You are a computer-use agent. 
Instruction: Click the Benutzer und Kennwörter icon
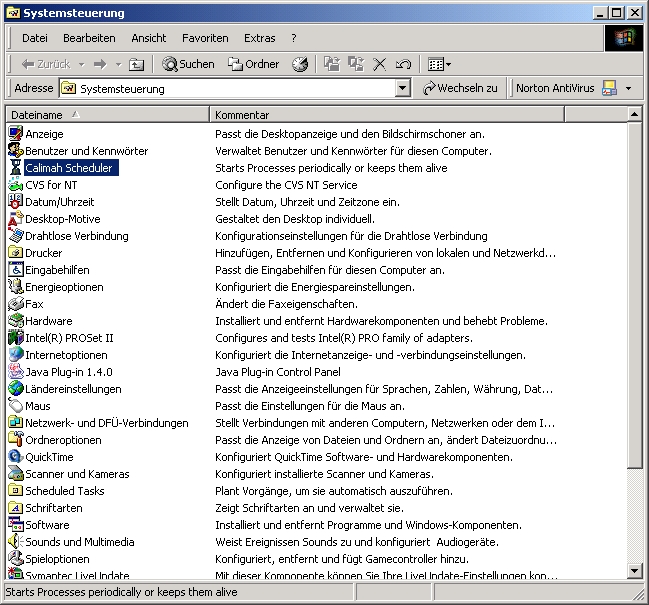click(16, 150)
